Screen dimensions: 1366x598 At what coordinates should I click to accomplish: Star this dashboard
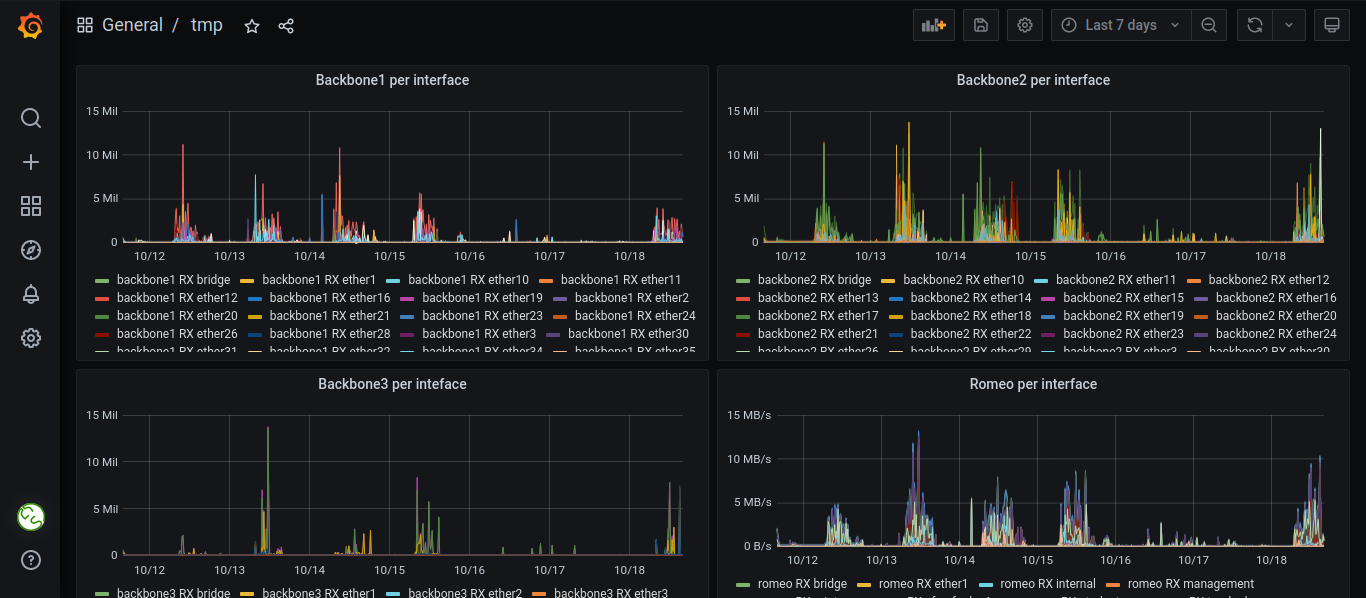(x=251, y=25)
